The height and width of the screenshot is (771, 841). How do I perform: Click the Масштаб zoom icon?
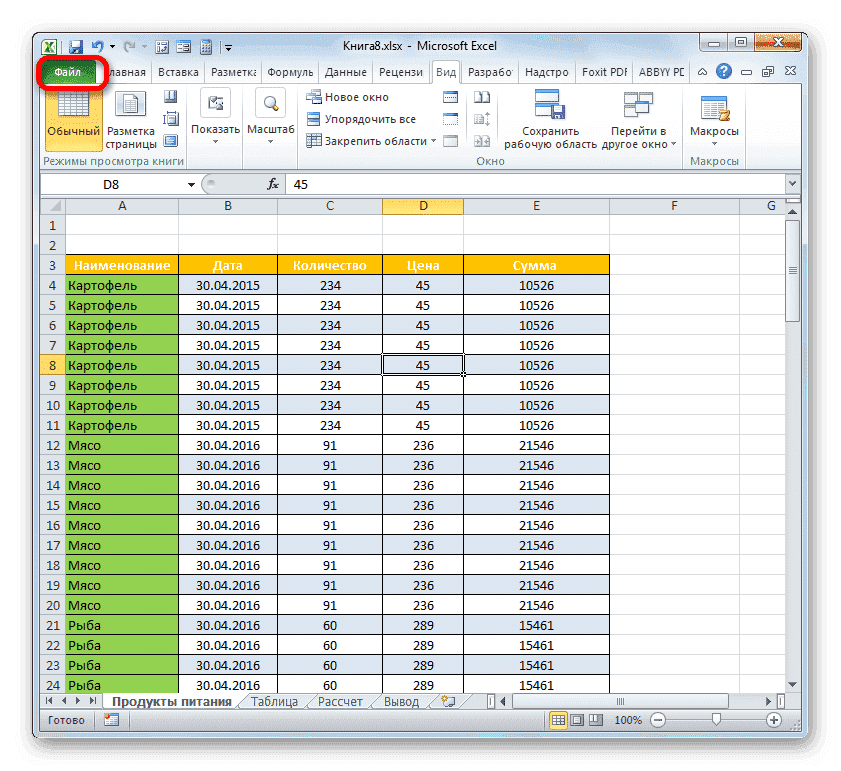pyautogui.click(x=268, y=105)
